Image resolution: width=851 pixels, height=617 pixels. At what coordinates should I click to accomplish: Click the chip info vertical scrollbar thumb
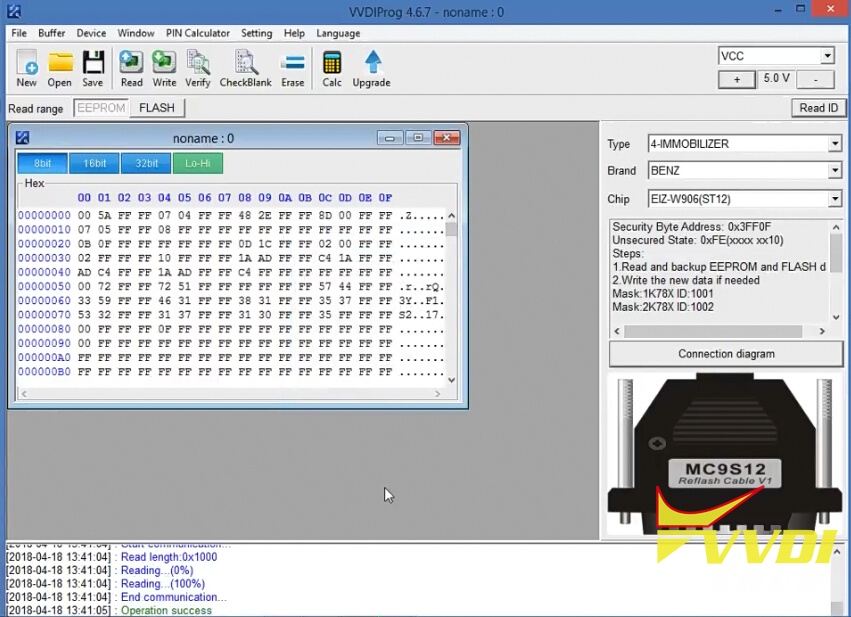pos(836,253)
